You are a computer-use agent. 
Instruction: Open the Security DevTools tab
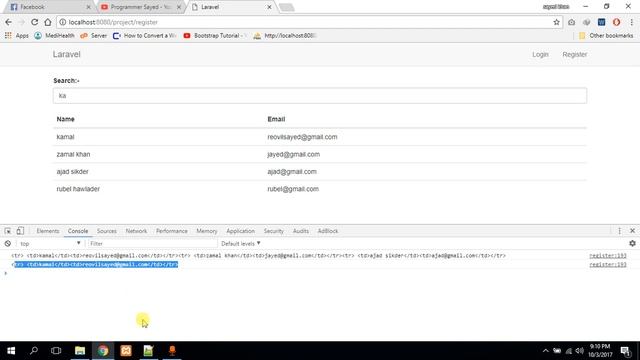click(273, 231)
